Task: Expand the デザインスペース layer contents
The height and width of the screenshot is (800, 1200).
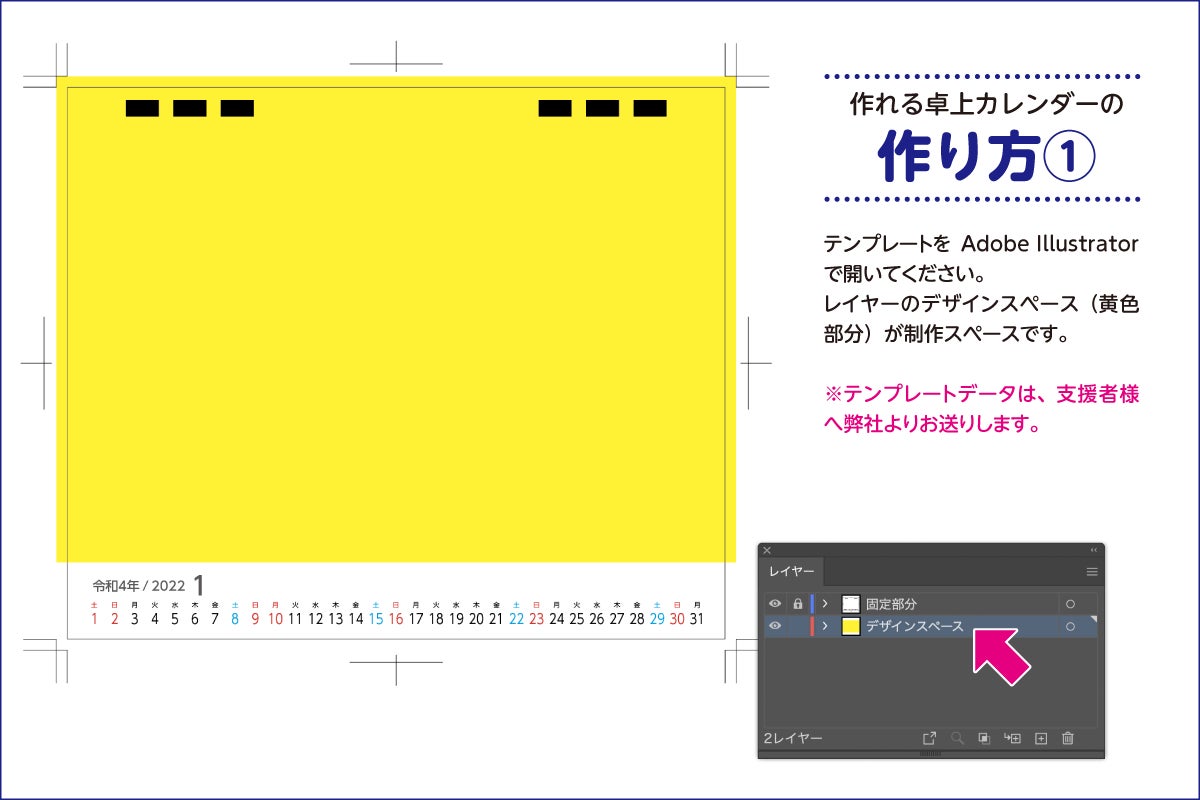Action: pyautogui.click(x=825, y=626)
